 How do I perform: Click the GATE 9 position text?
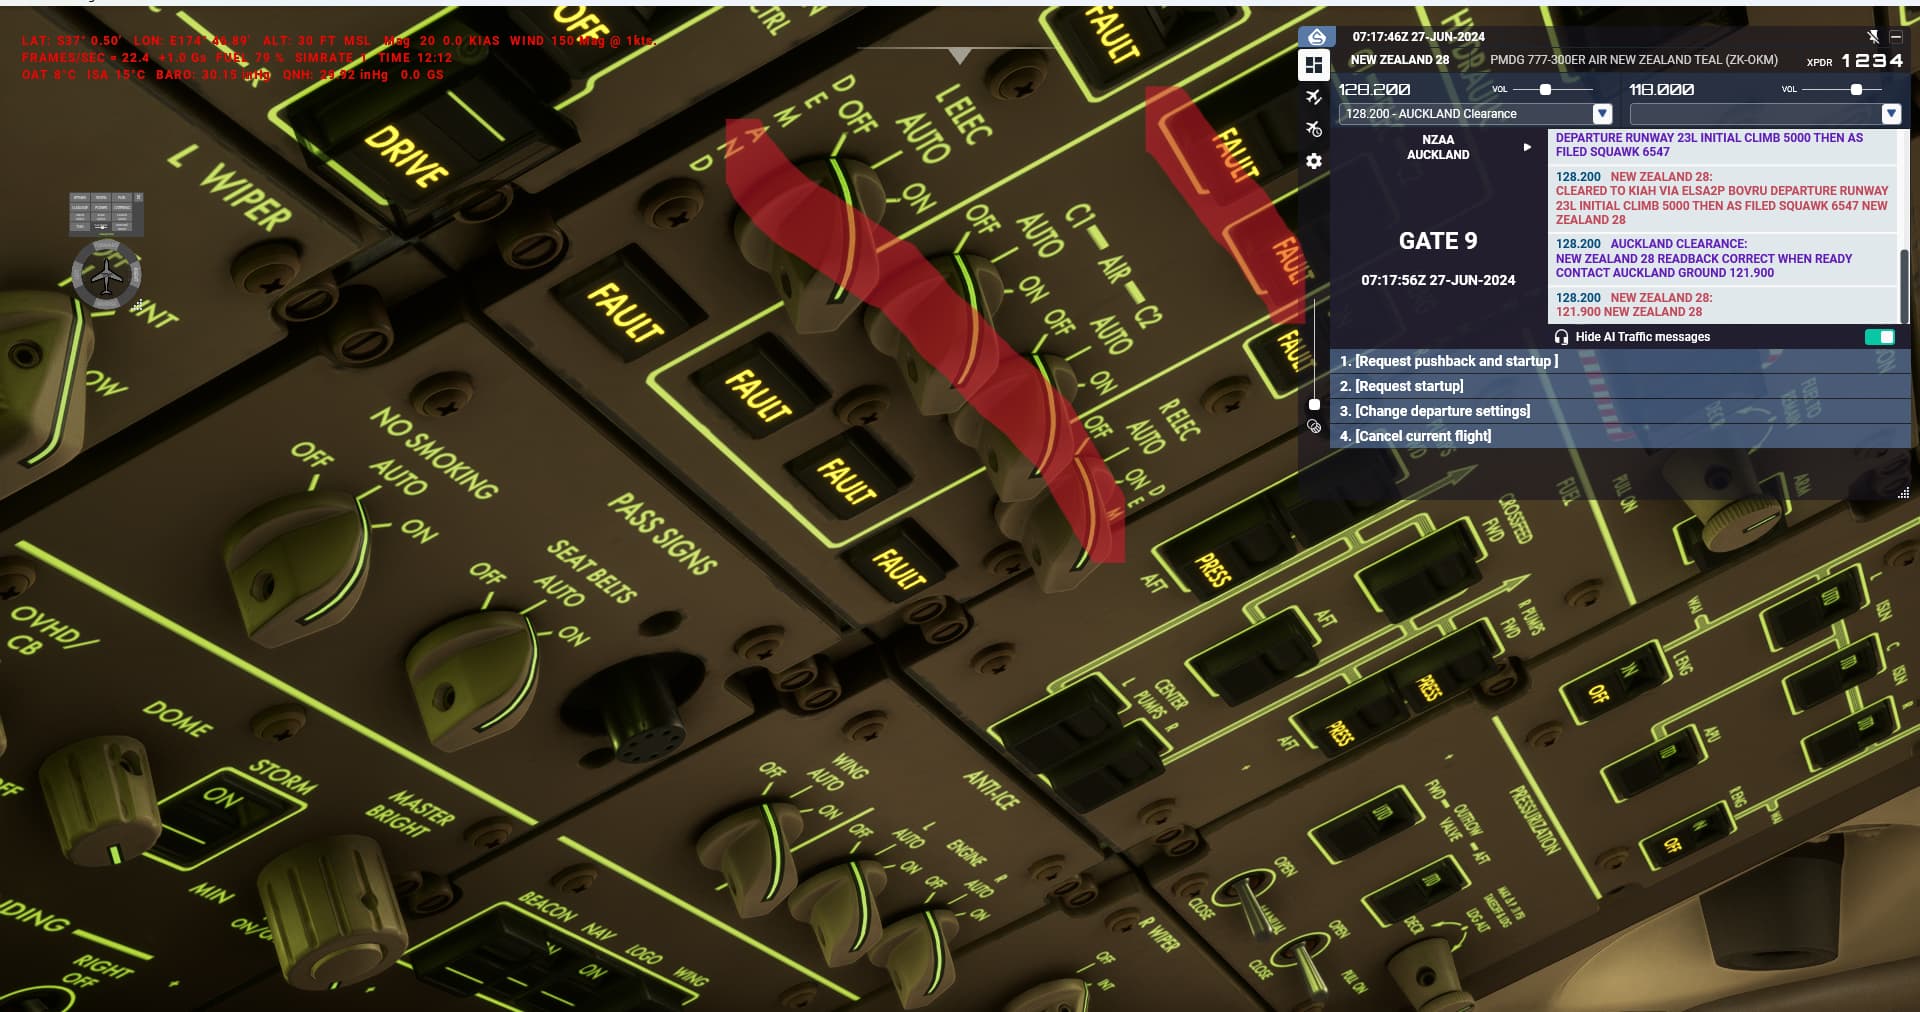pyautogui.click(x=1438, y=241)
